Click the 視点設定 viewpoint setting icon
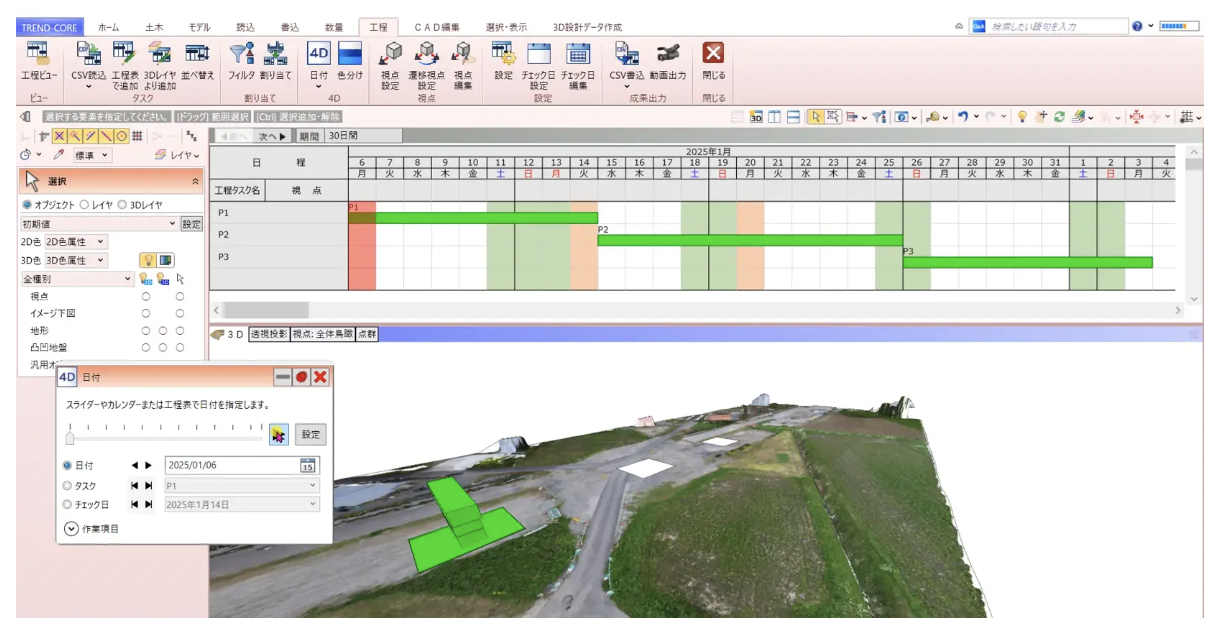Viewport: 1228px width, 644px height. tap(390, 57)
